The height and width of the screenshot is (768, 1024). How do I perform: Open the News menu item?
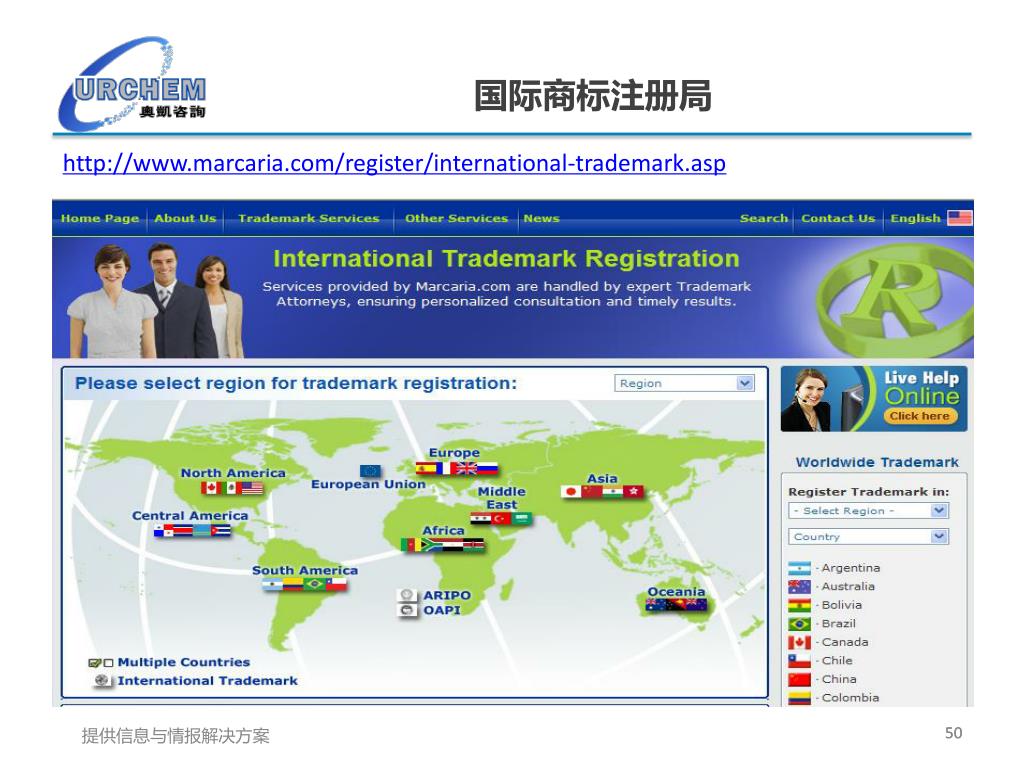(541, 218)
